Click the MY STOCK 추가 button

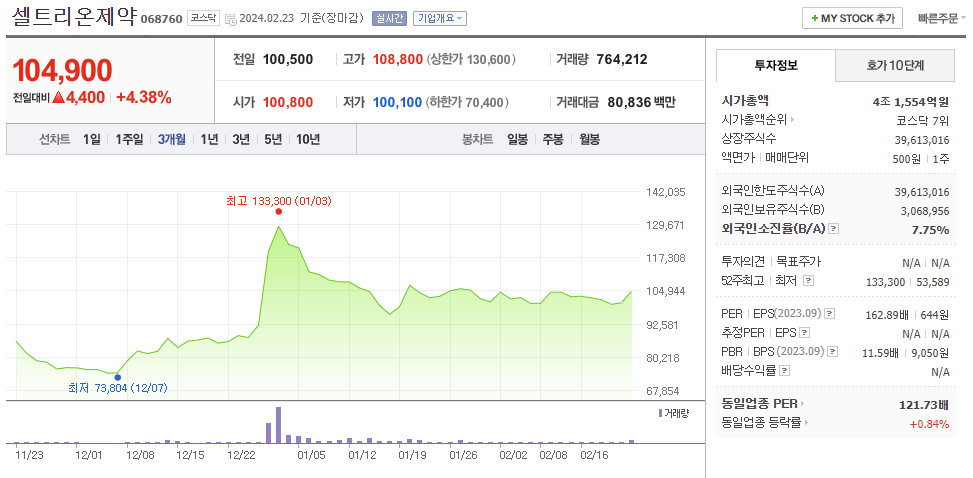(852, 19)
